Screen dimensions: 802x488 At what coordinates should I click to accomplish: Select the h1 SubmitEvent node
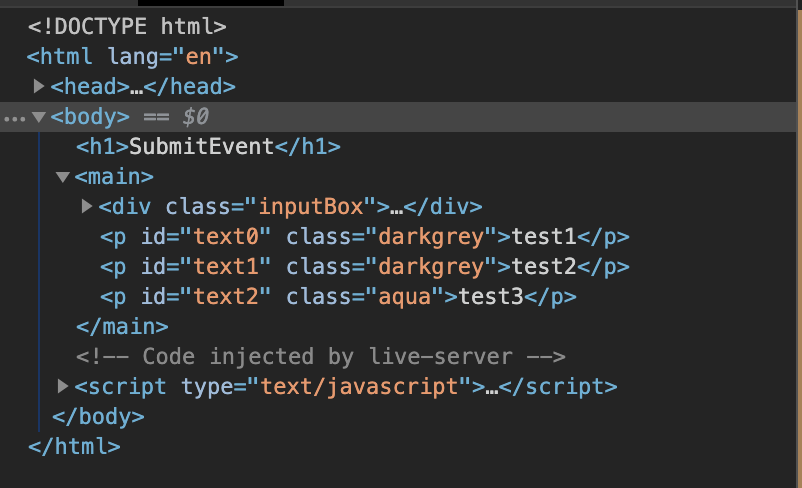[208, 147]
